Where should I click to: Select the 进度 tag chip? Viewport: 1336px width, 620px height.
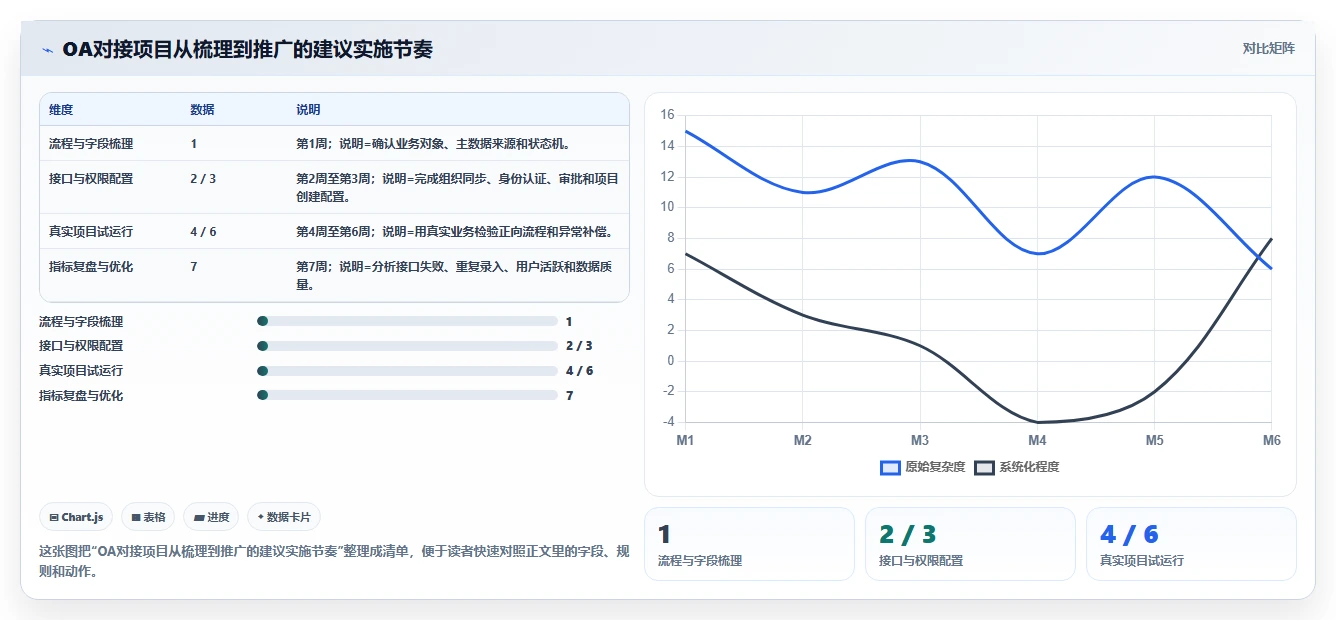click(x=211, y=517)
